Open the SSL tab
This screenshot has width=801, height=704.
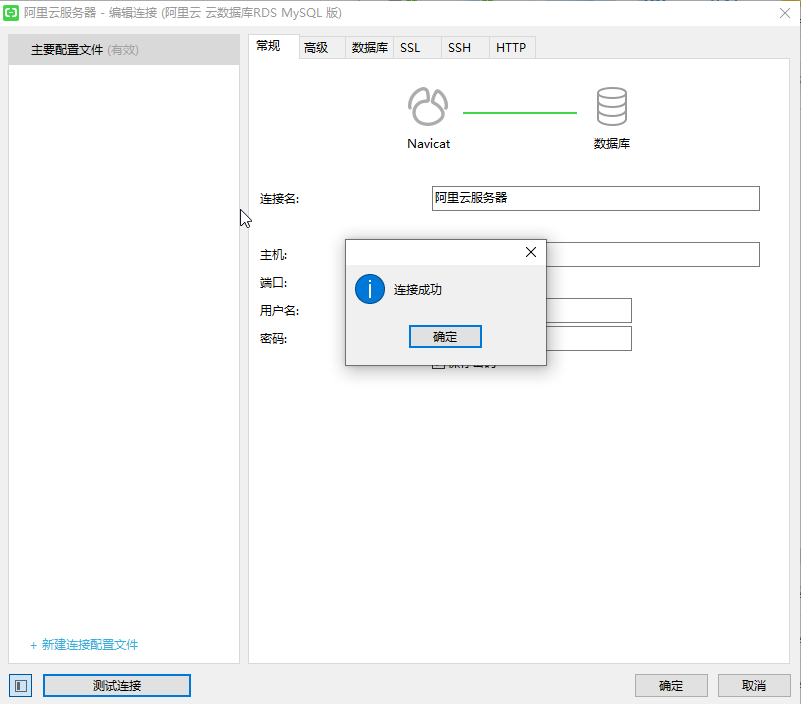click(417, 48)
